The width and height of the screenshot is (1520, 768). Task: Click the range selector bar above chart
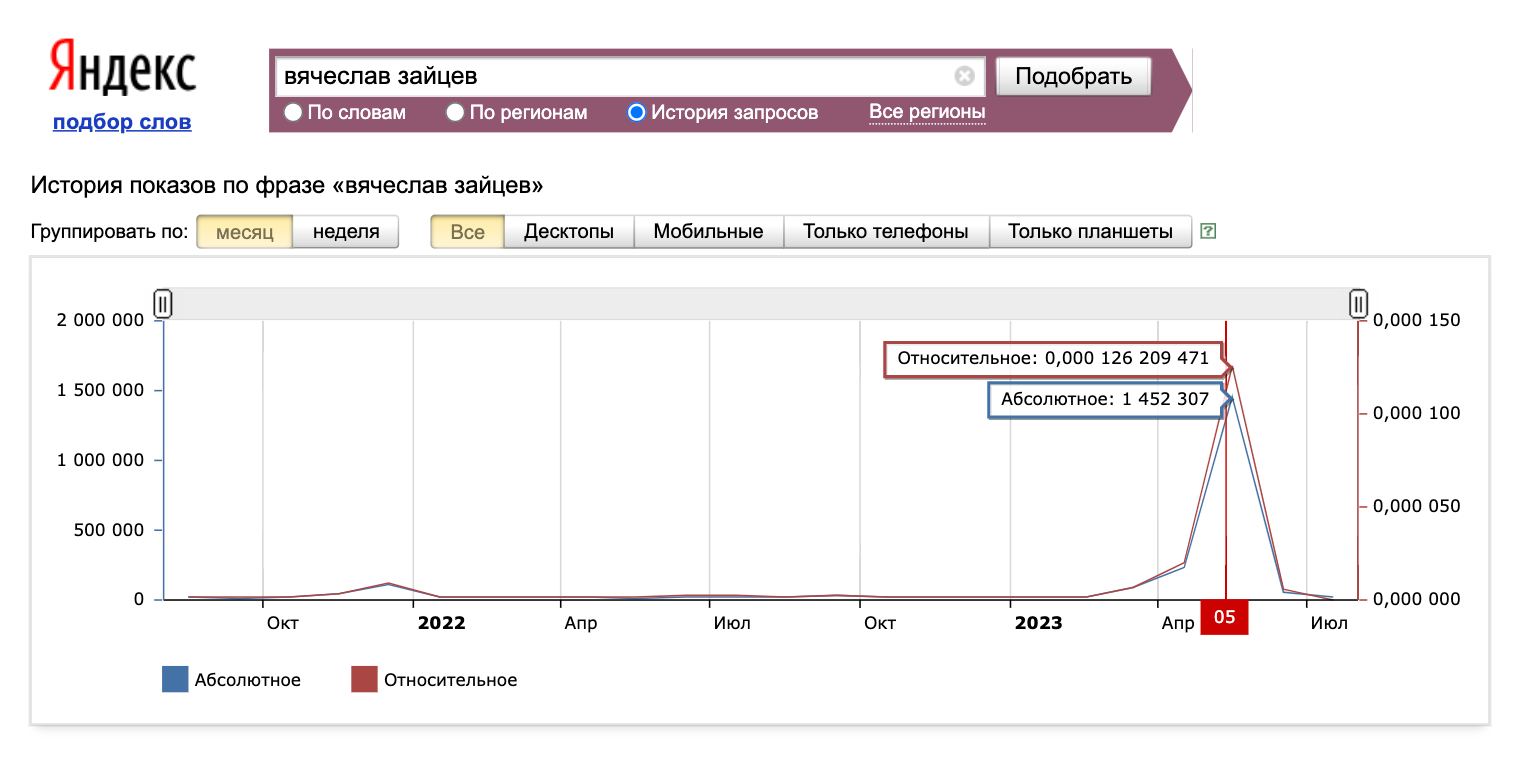[x=760, y=303]
